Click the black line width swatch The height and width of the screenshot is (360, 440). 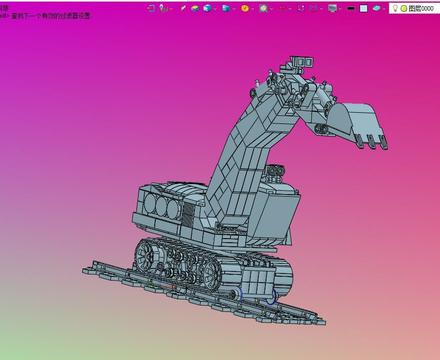click(351, 9)
